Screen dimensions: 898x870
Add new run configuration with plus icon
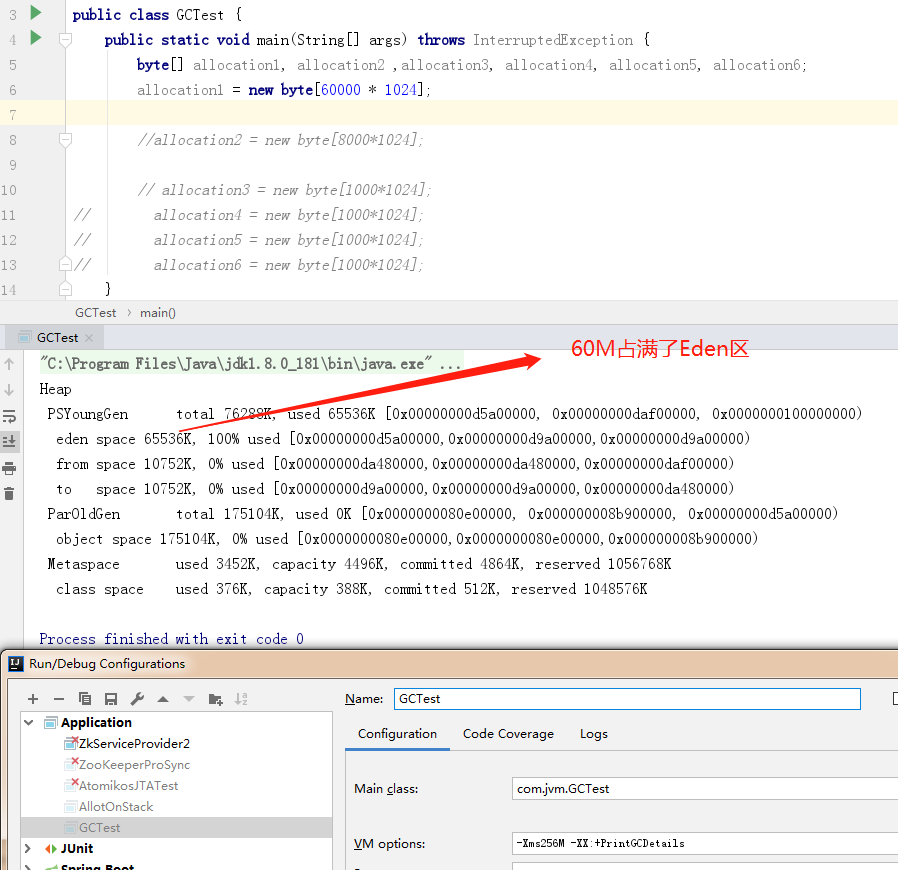(x=33, y=699)
